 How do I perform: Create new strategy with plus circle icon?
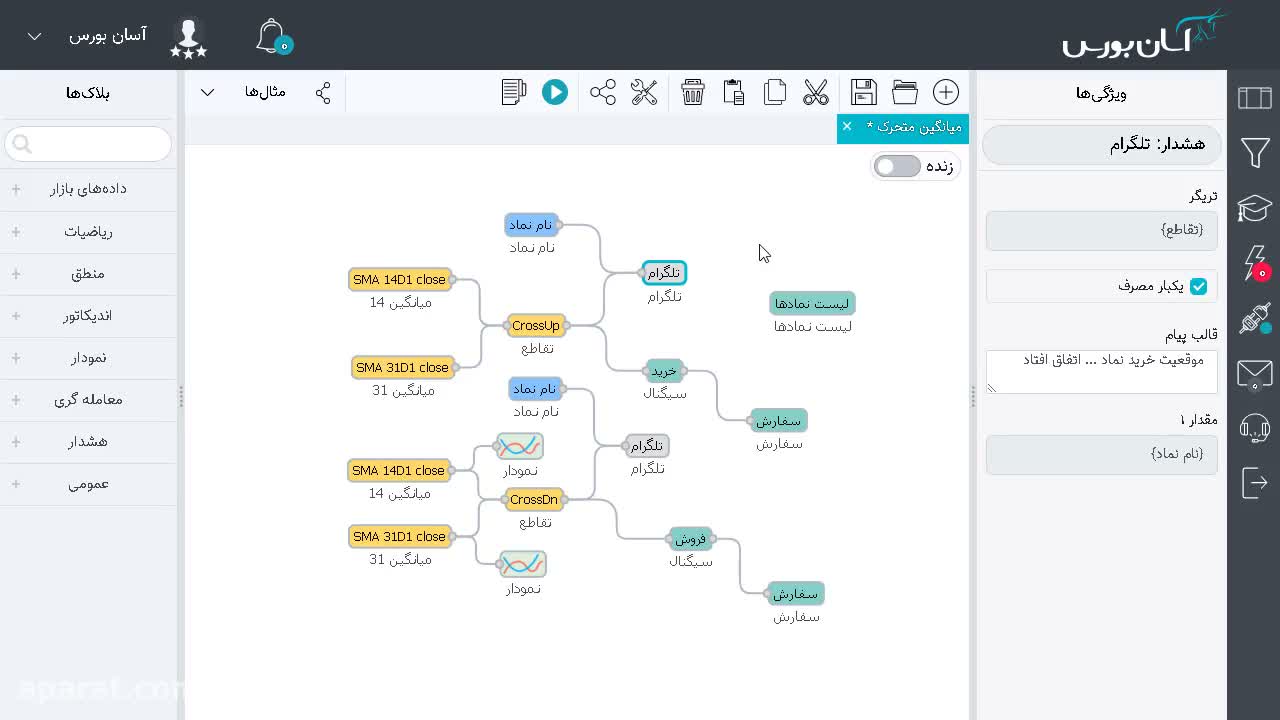(x=946, y=92)
